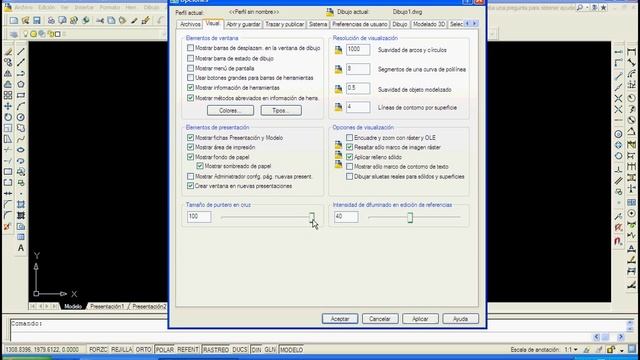Click crosshair size field showing 100
The width and height of the screenshot is (640, 360).
pos(199,217)
